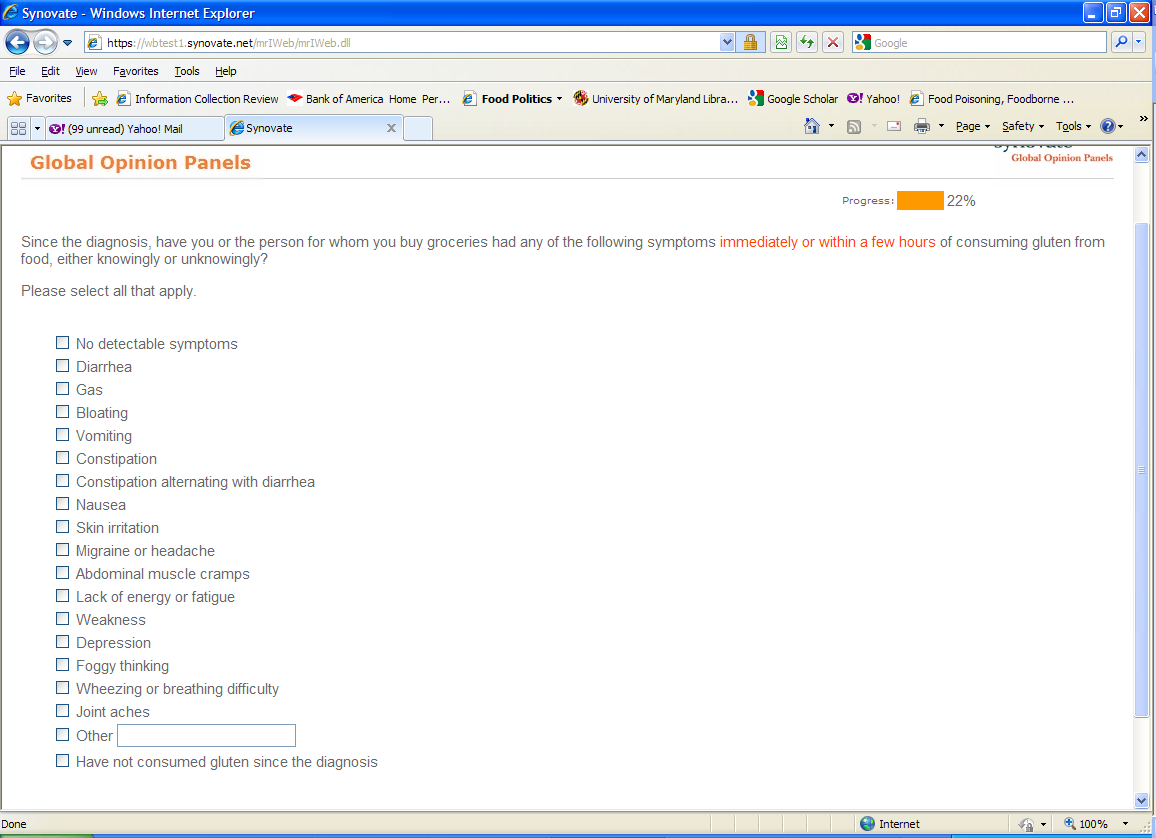Open the Safety command menu

click(1023, 126)
